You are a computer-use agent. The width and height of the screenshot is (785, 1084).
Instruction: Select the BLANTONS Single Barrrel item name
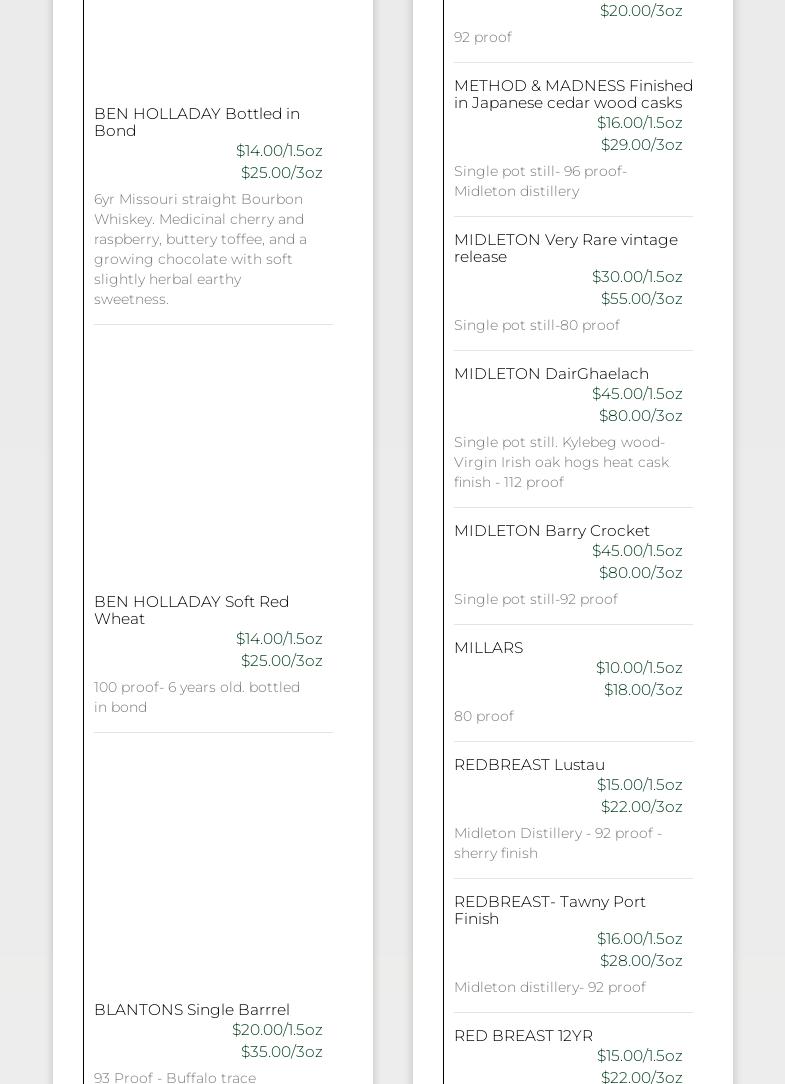click(192, 1010)
